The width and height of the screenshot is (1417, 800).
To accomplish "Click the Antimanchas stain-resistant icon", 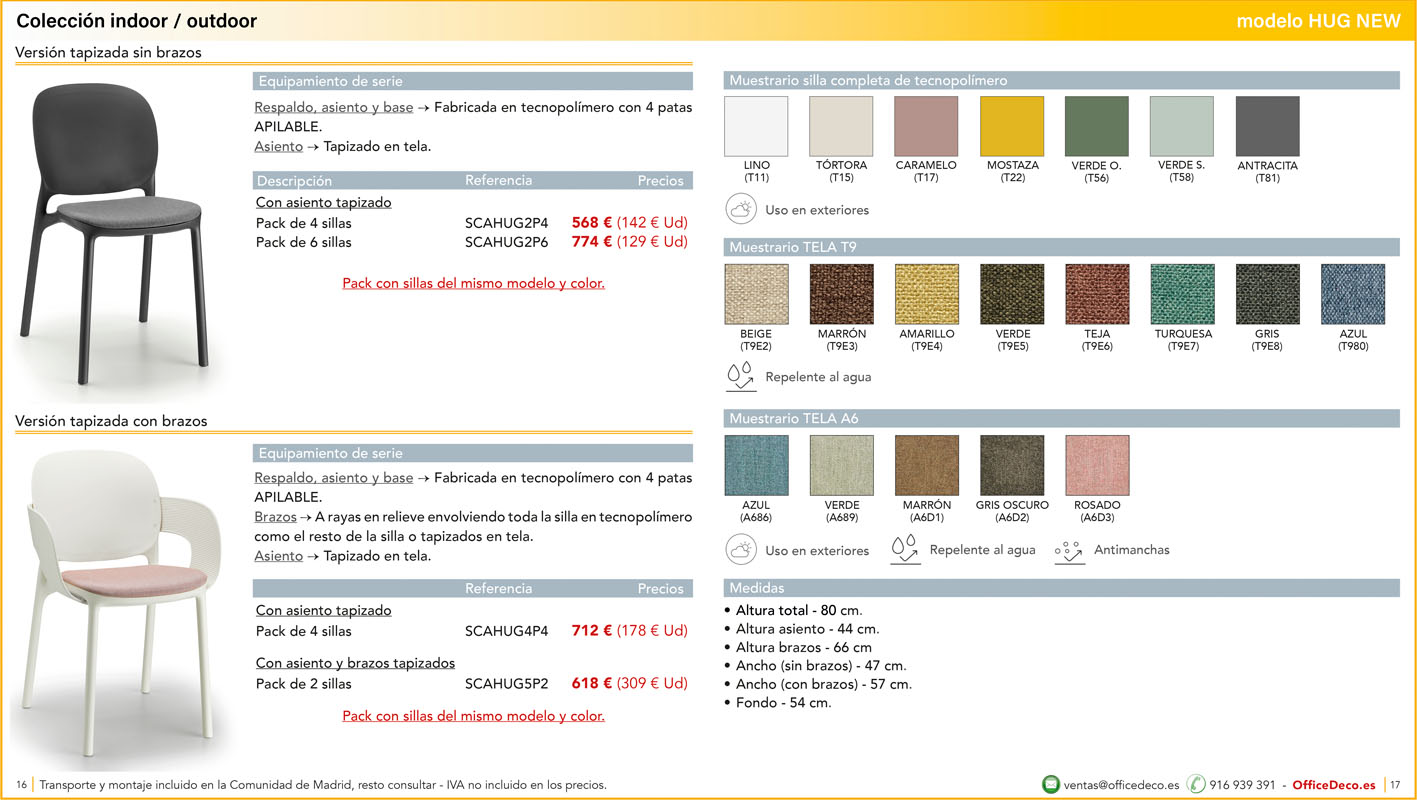I will click(x=1069, y=550).
